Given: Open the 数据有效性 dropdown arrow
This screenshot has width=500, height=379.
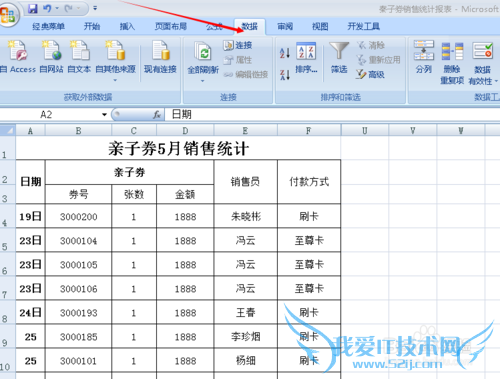Looking at the screenshot, I should tap(496, 81).
